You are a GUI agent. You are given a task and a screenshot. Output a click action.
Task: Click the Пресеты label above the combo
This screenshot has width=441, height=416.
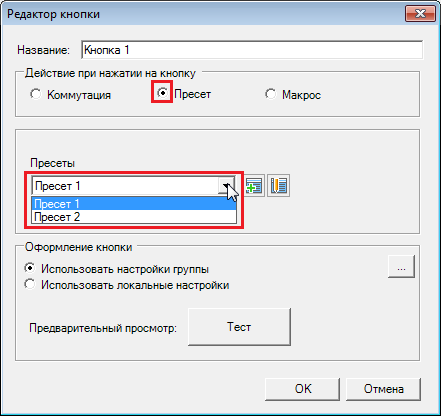(53, 163)
